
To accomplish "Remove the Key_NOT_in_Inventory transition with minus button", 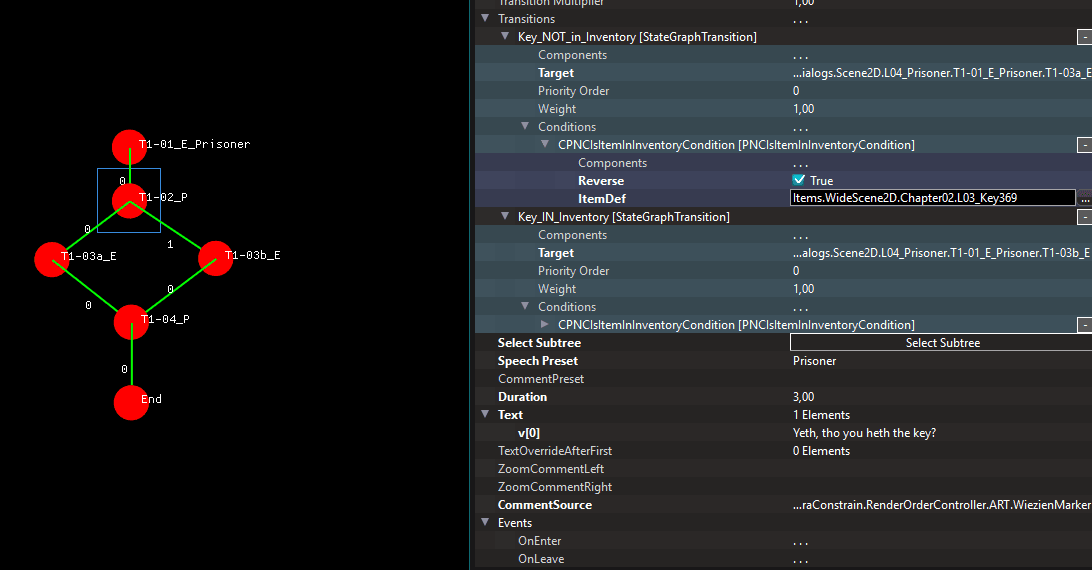I will click(1084, 37).
